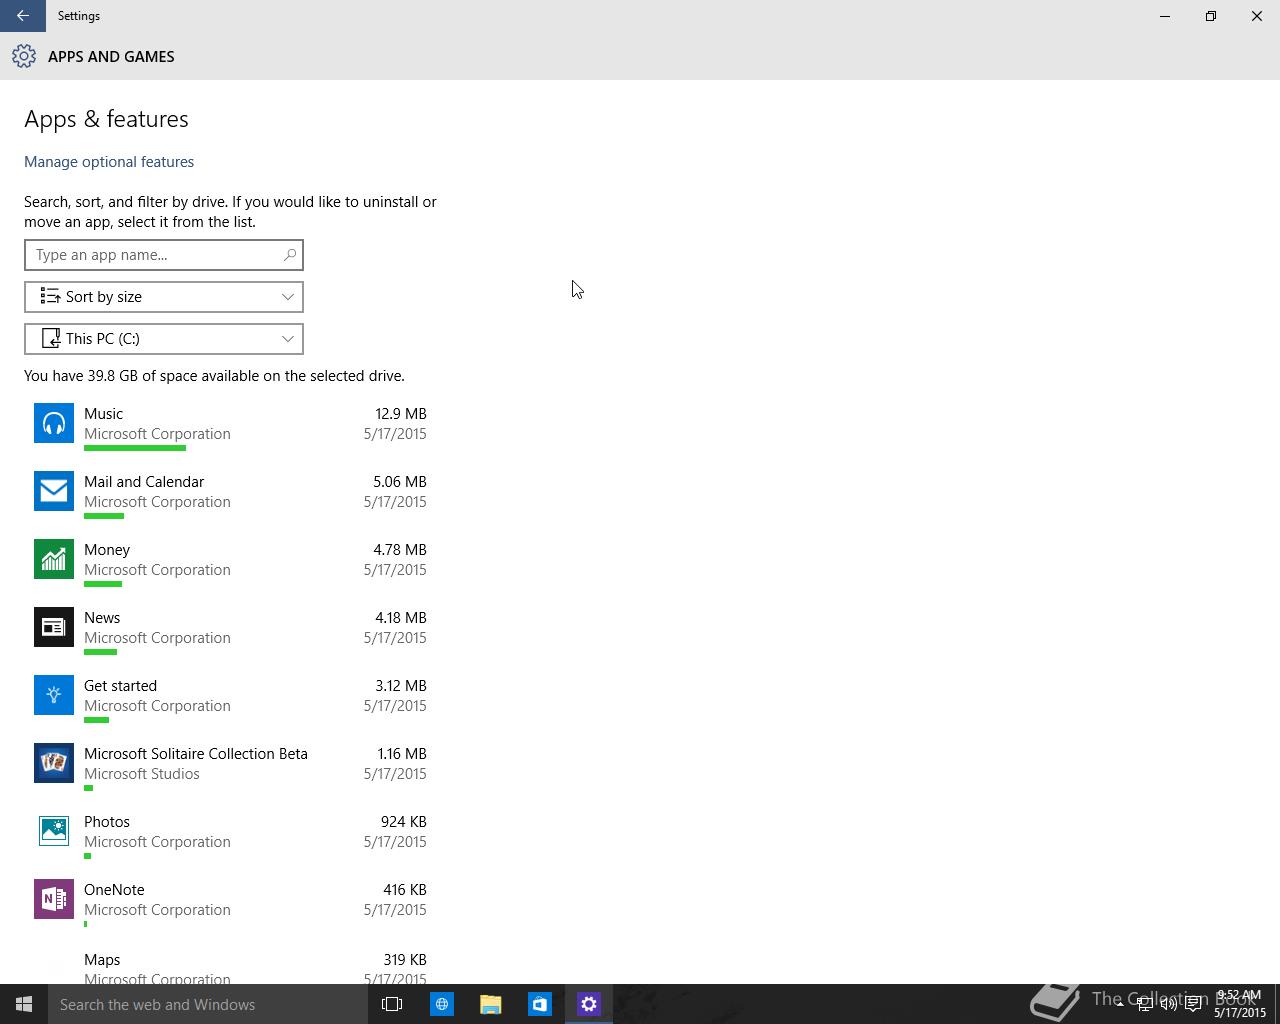Select the Photos app icon
1280x1024 pixels.
tap(54, 831)
